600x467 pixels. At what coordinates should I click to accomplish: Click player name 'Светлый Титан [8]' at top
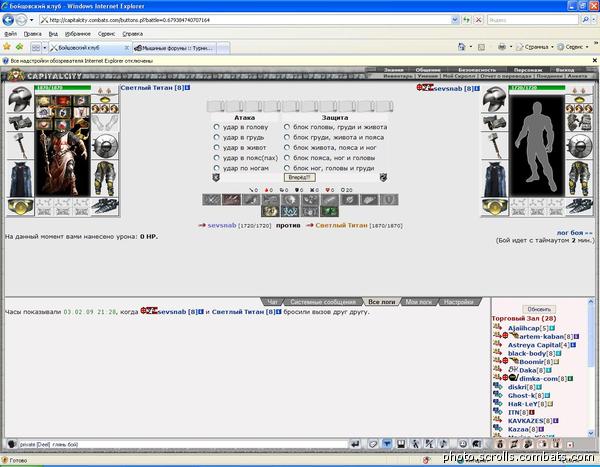pos(152,88)
